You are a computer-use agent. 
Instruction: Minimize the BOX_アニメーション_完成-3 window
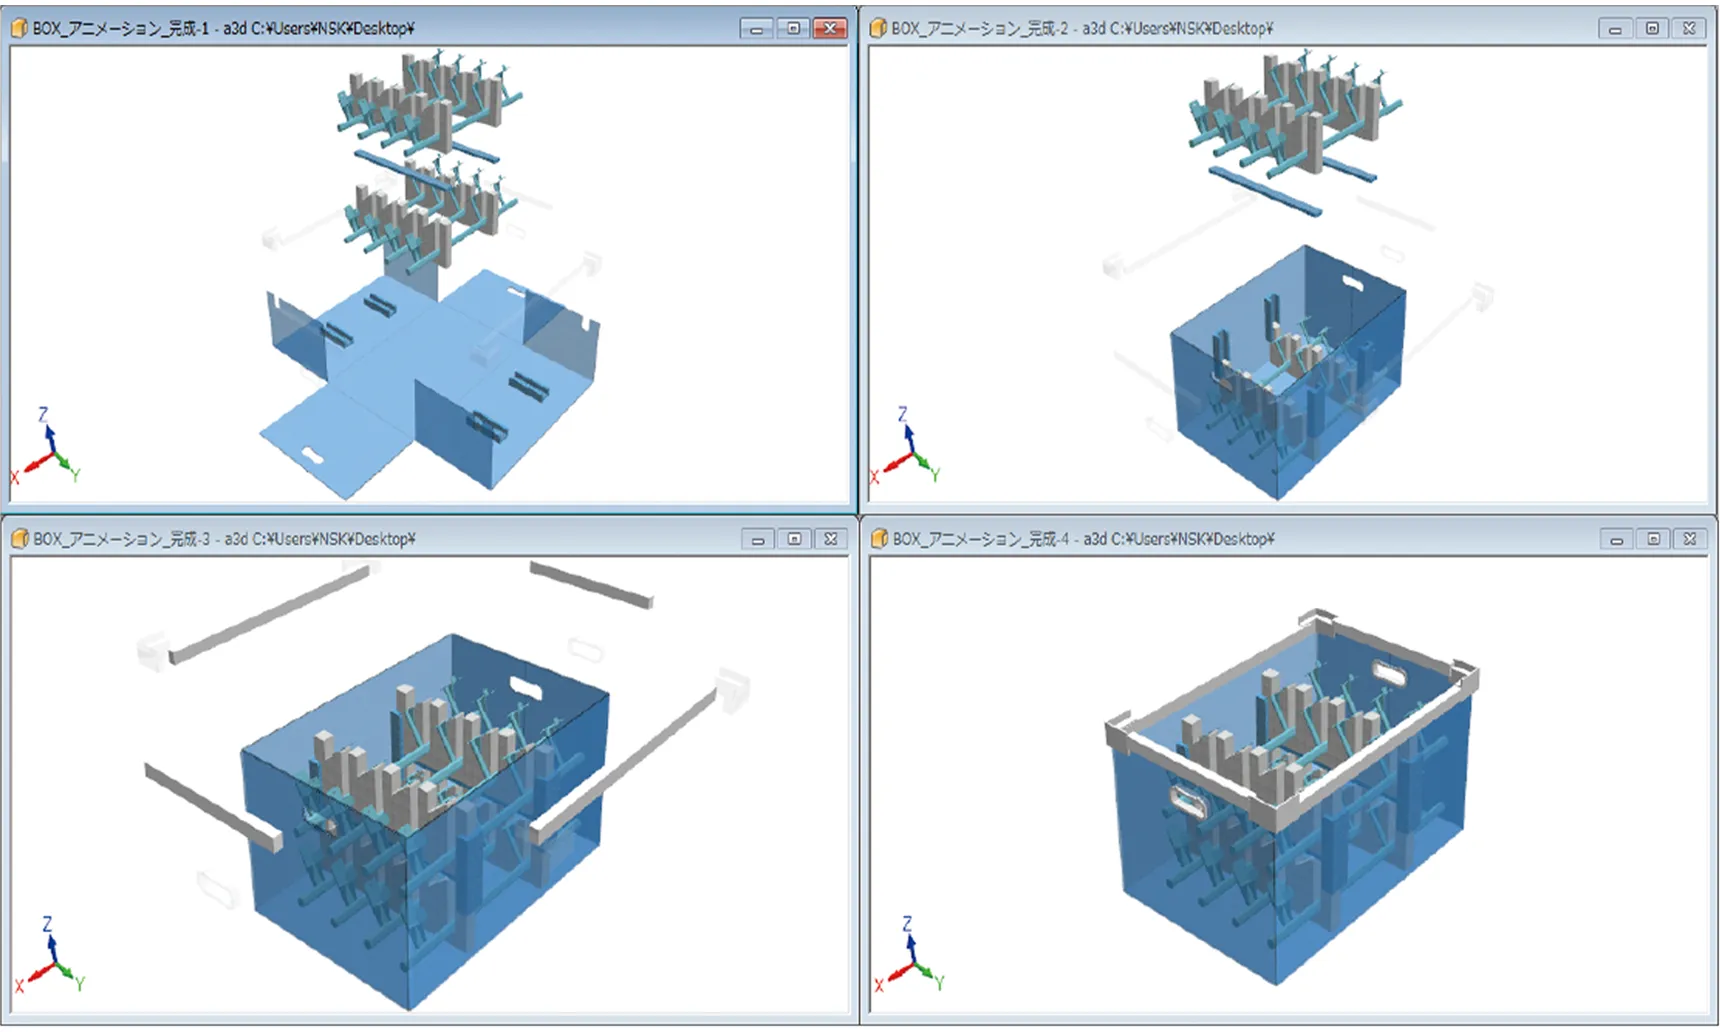pos(757,540)
